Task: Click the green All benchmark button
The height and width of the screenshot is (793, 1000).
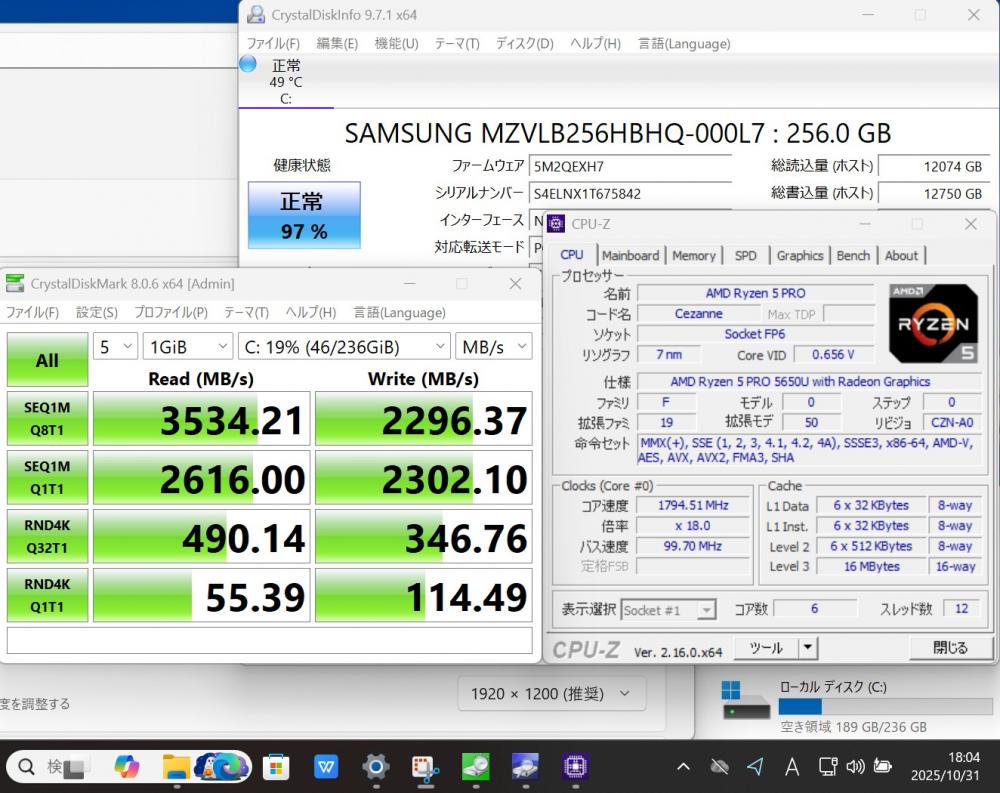Action: point(47,360)
